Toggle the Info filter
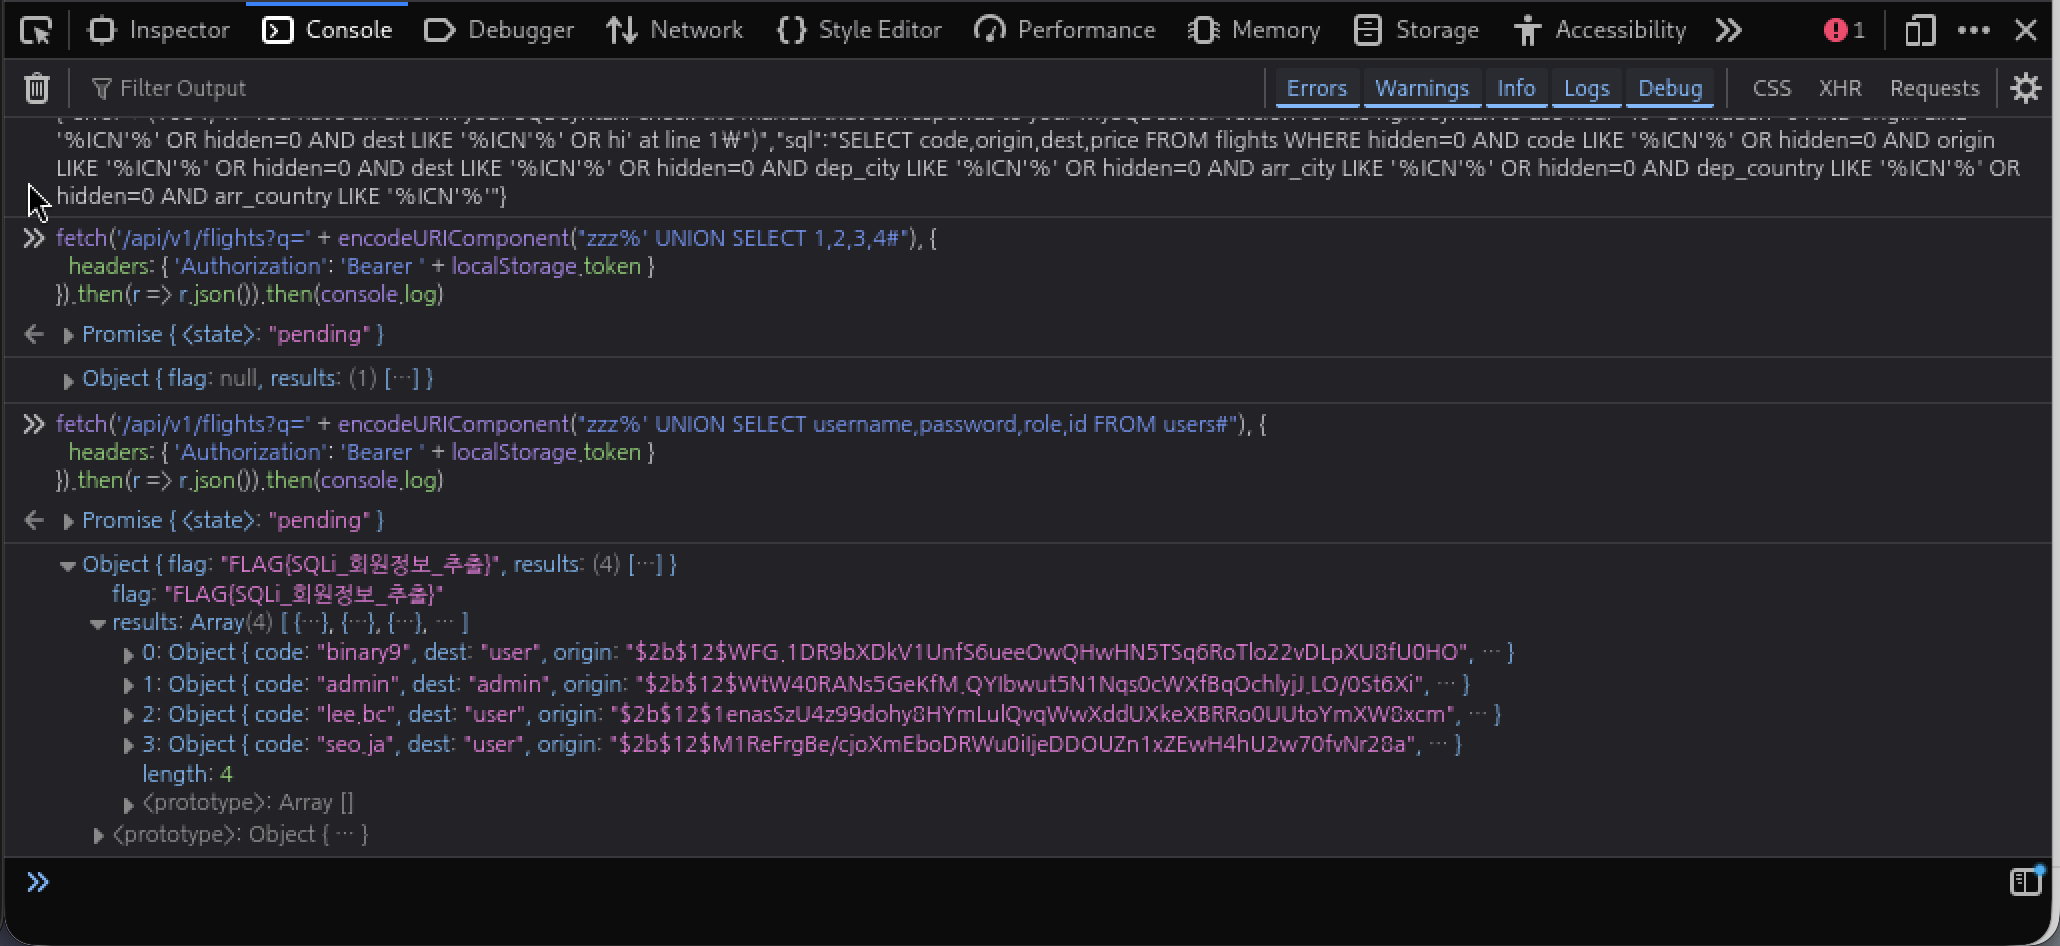 [1516, 88]
